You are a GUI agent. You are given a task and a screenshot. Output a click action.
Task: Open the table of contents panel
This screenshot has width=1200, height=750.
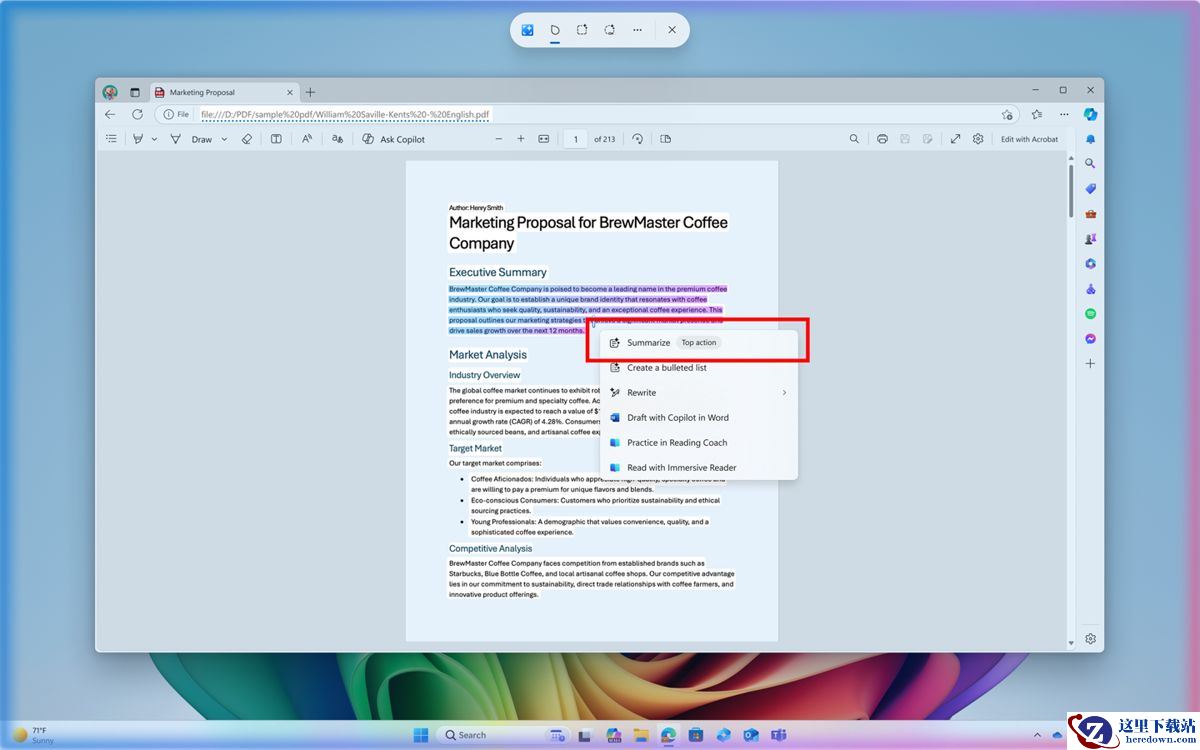111,139
